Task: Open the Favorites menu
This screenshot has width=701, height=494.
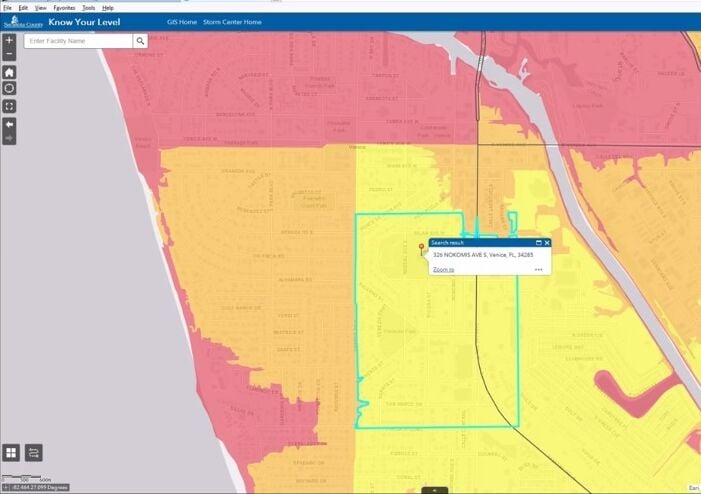Action: [x=63, y=7]
